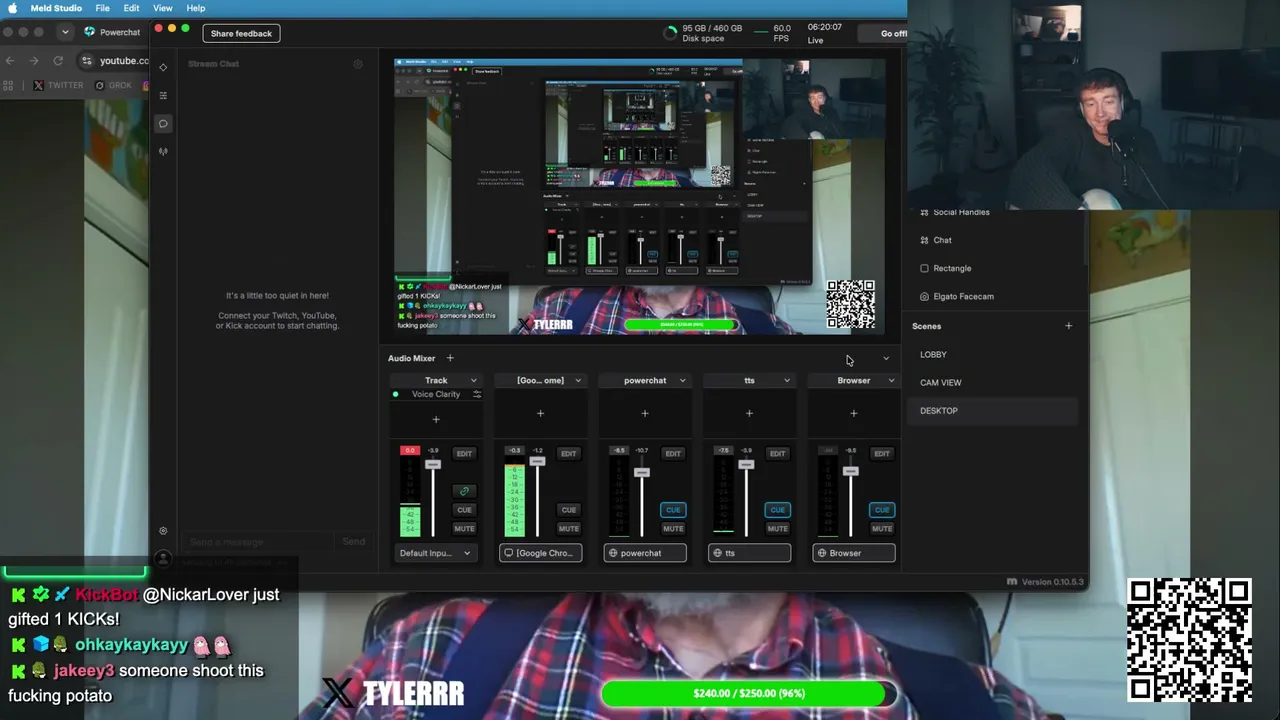Collapse the Audio Mixer panel chevron

[885, 359]
